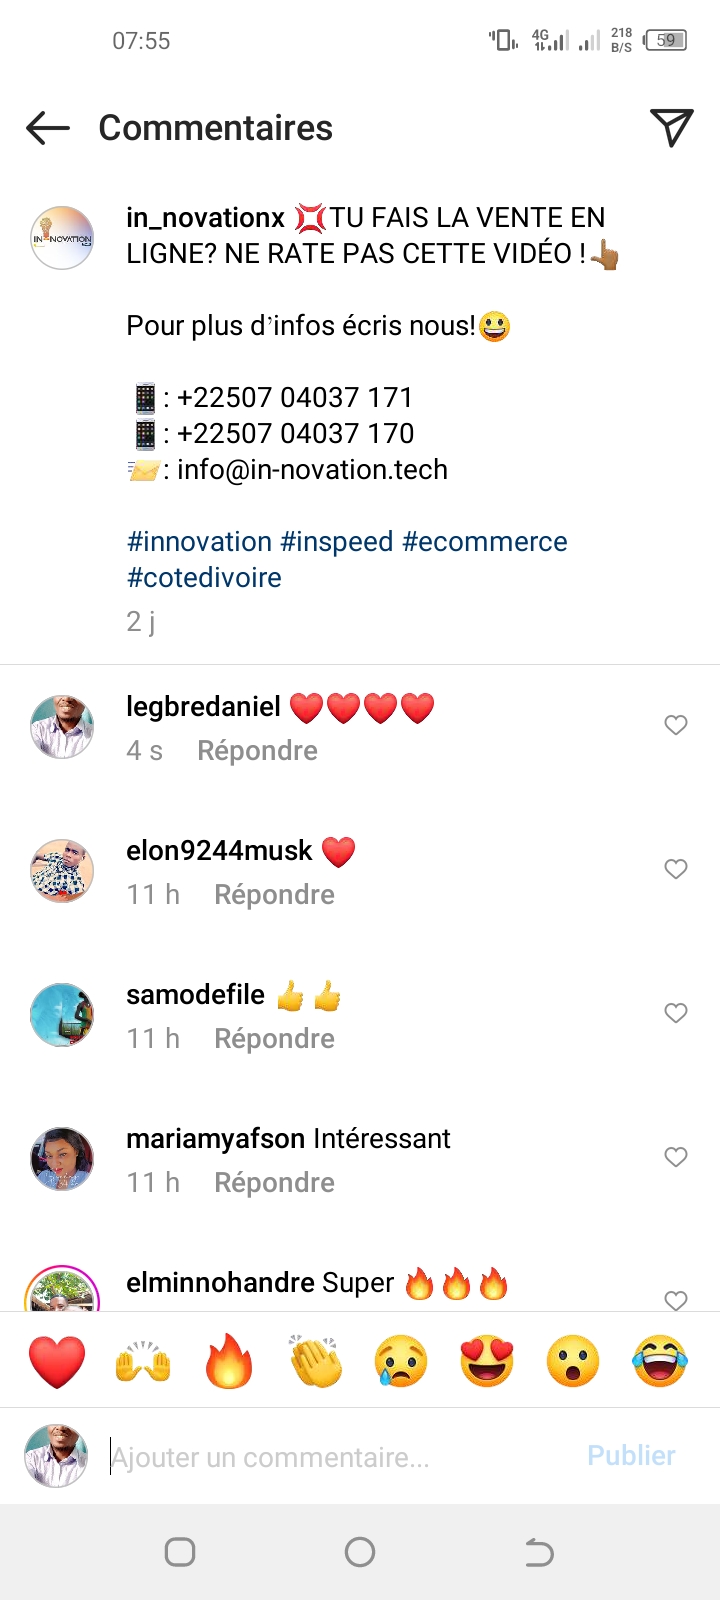Tap the back arrow icon

point(48,128)
